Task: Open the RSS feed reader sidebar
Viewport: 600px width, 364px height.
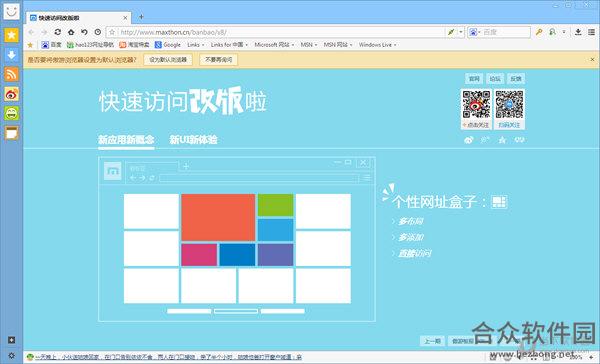Action: [x=11, y=74]
